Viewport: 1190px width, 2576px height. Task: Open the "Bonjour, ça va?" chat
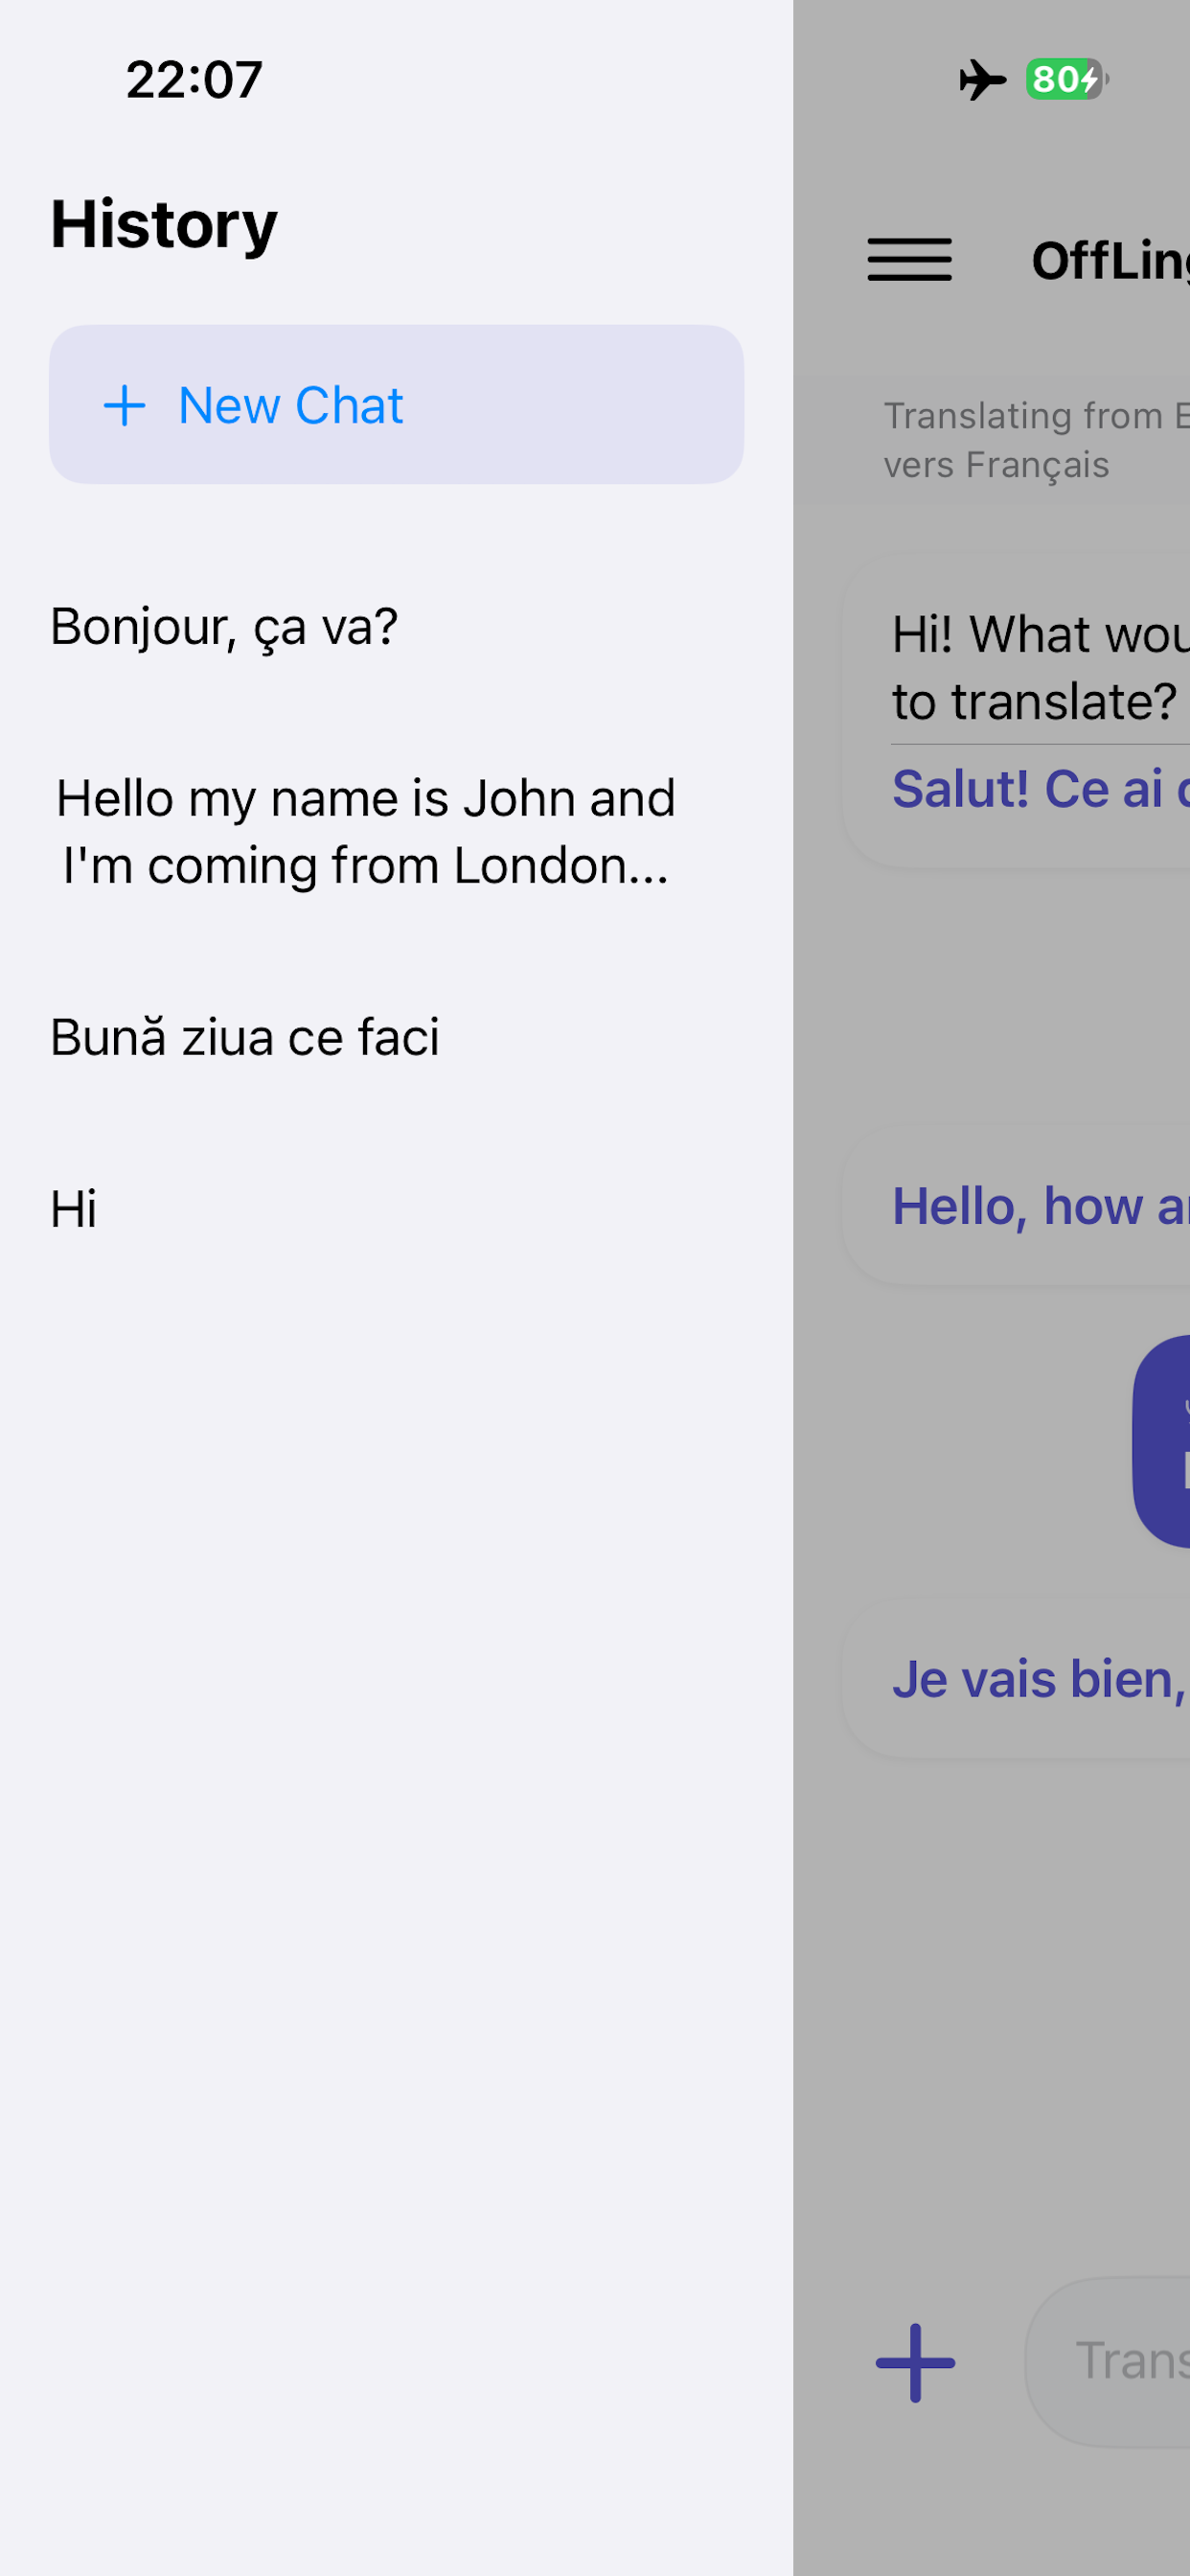pyautogui.click(x=224, y=627)
